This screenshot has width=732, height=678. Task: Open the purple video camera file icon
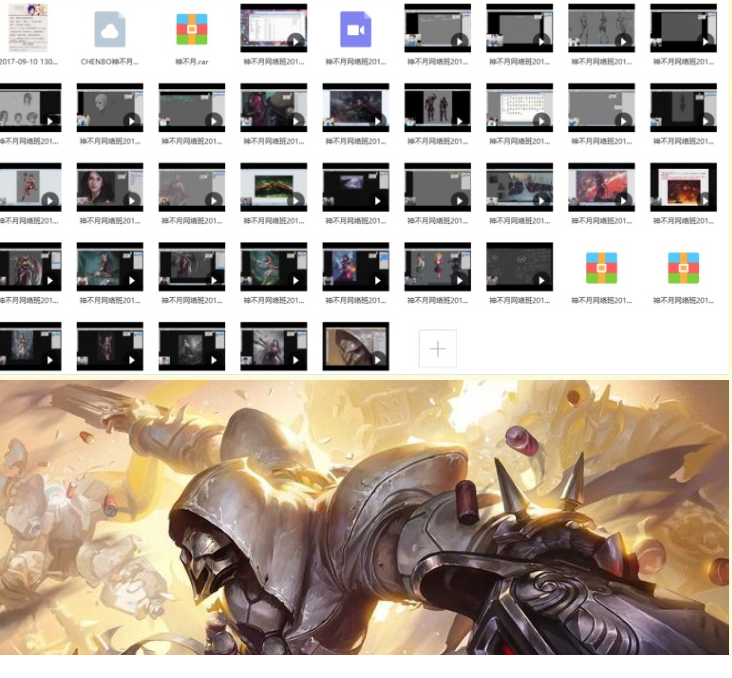[x=355, y=29]
